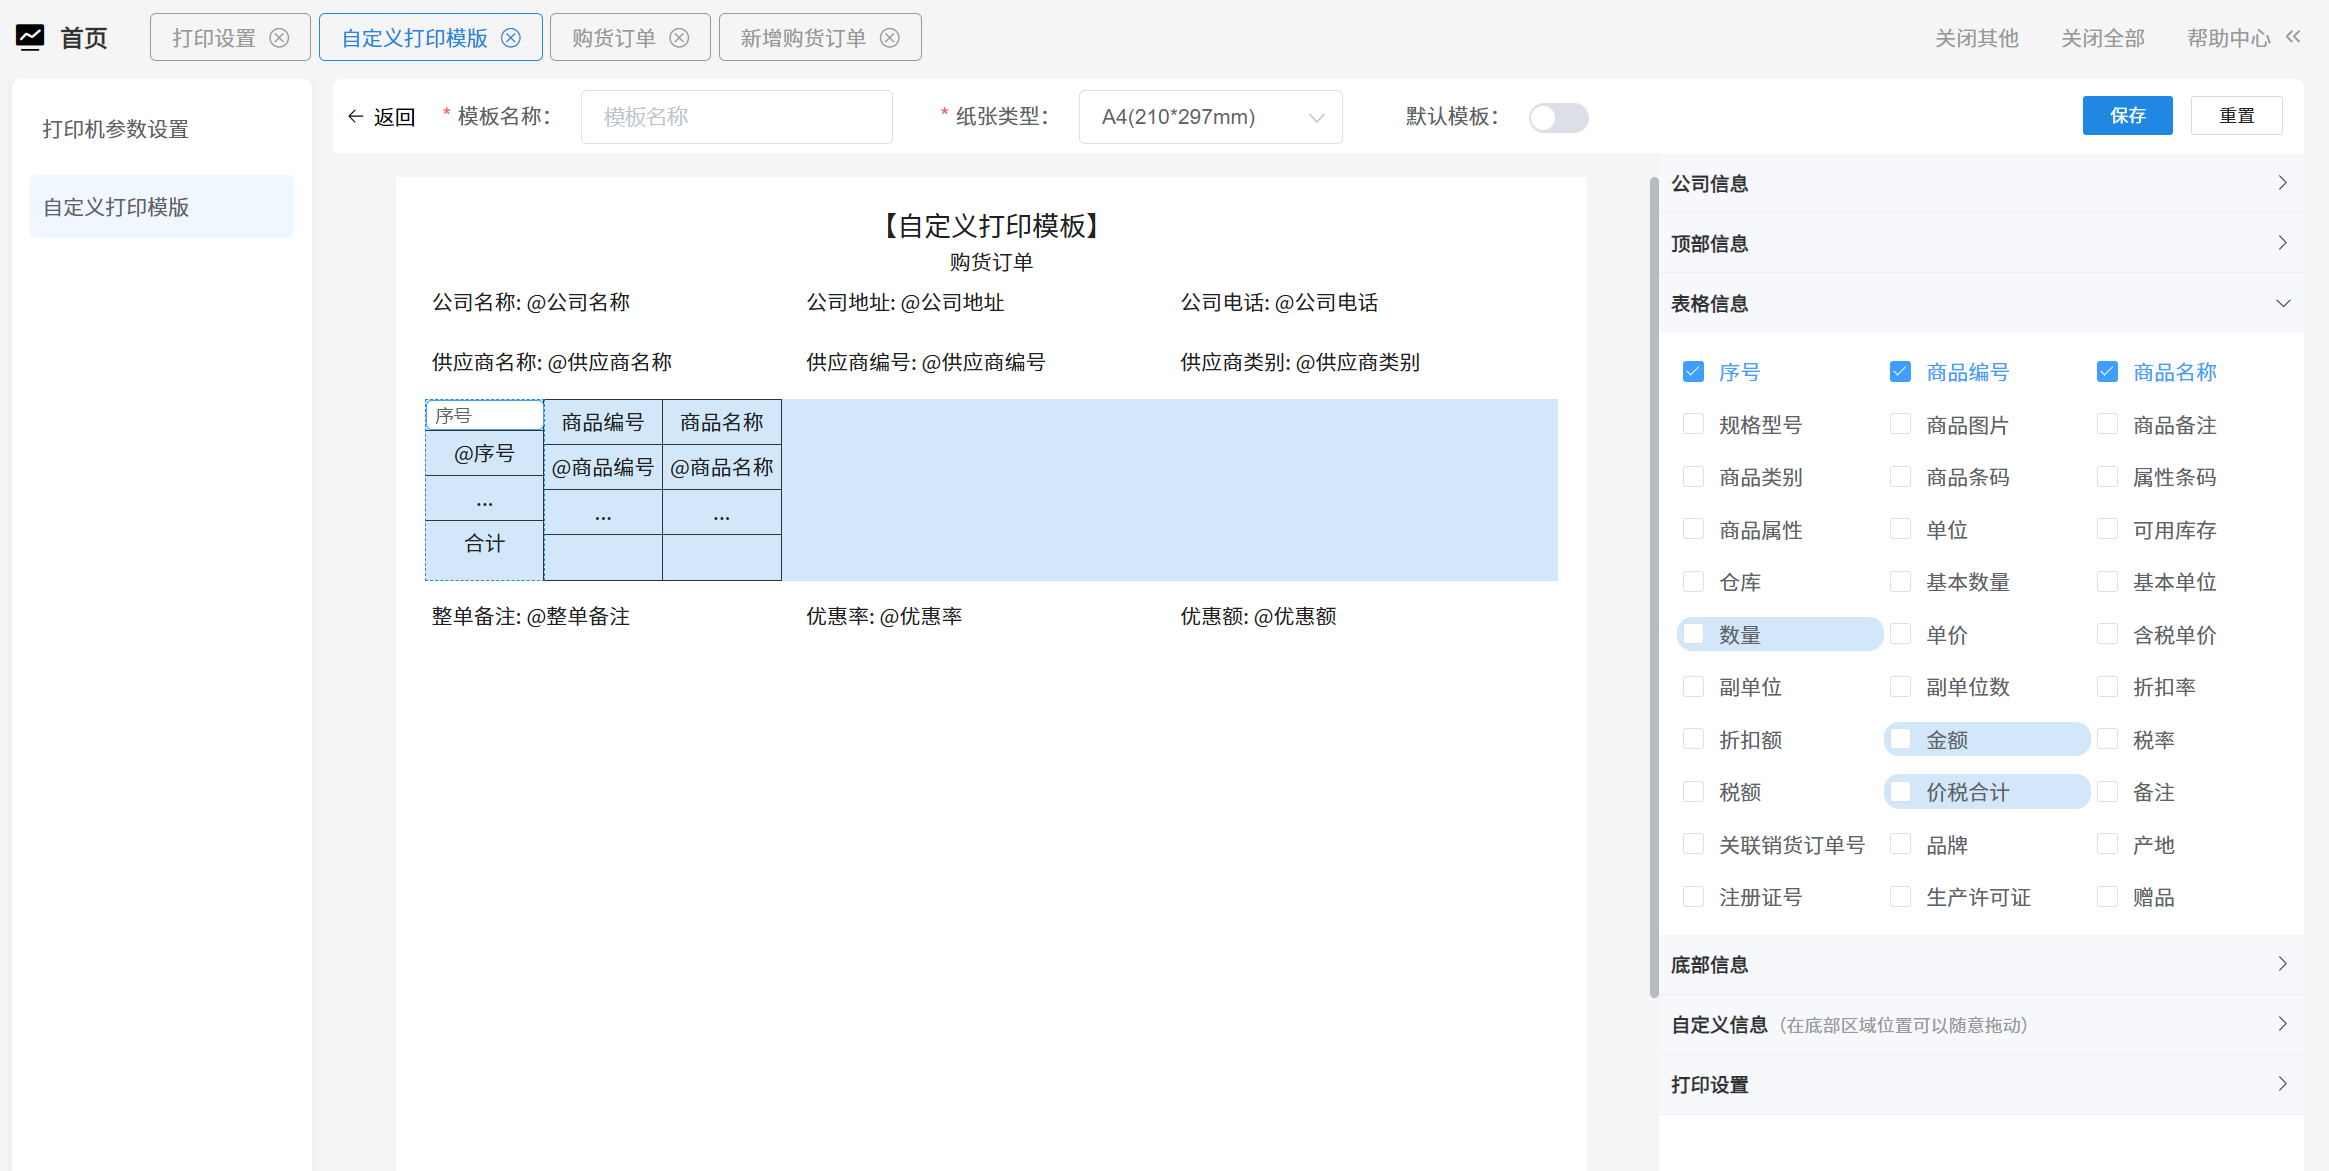Select the 序号 header cell in the template table
Screen dimensions: 2329x1171
[x=485, y=415]
